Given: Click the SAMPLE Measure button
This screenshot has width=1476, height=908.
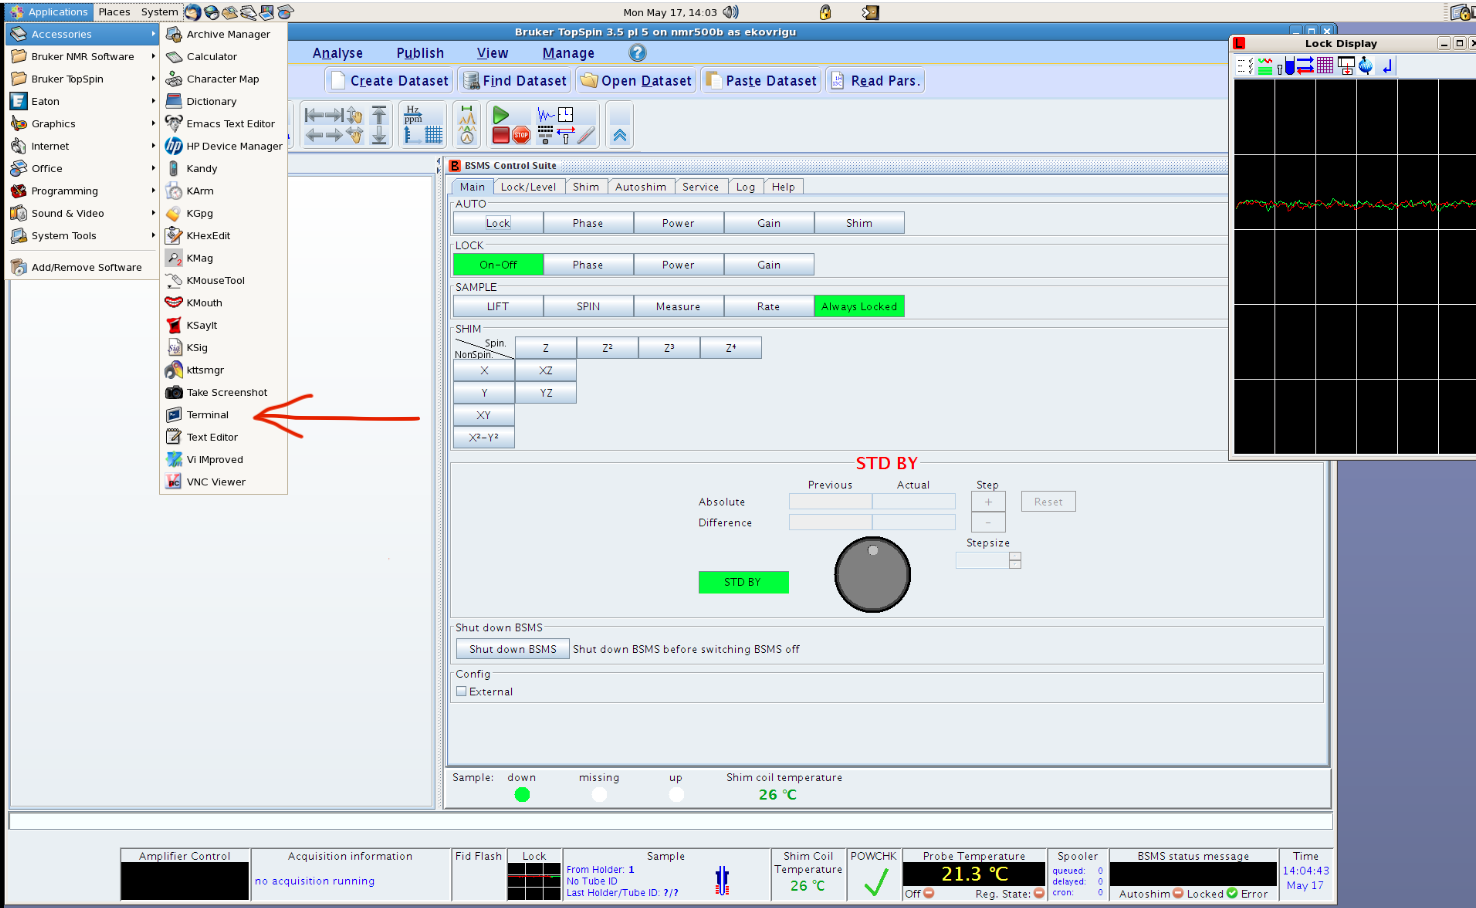Looking at the screenshot, I should (x=678, y=307).
